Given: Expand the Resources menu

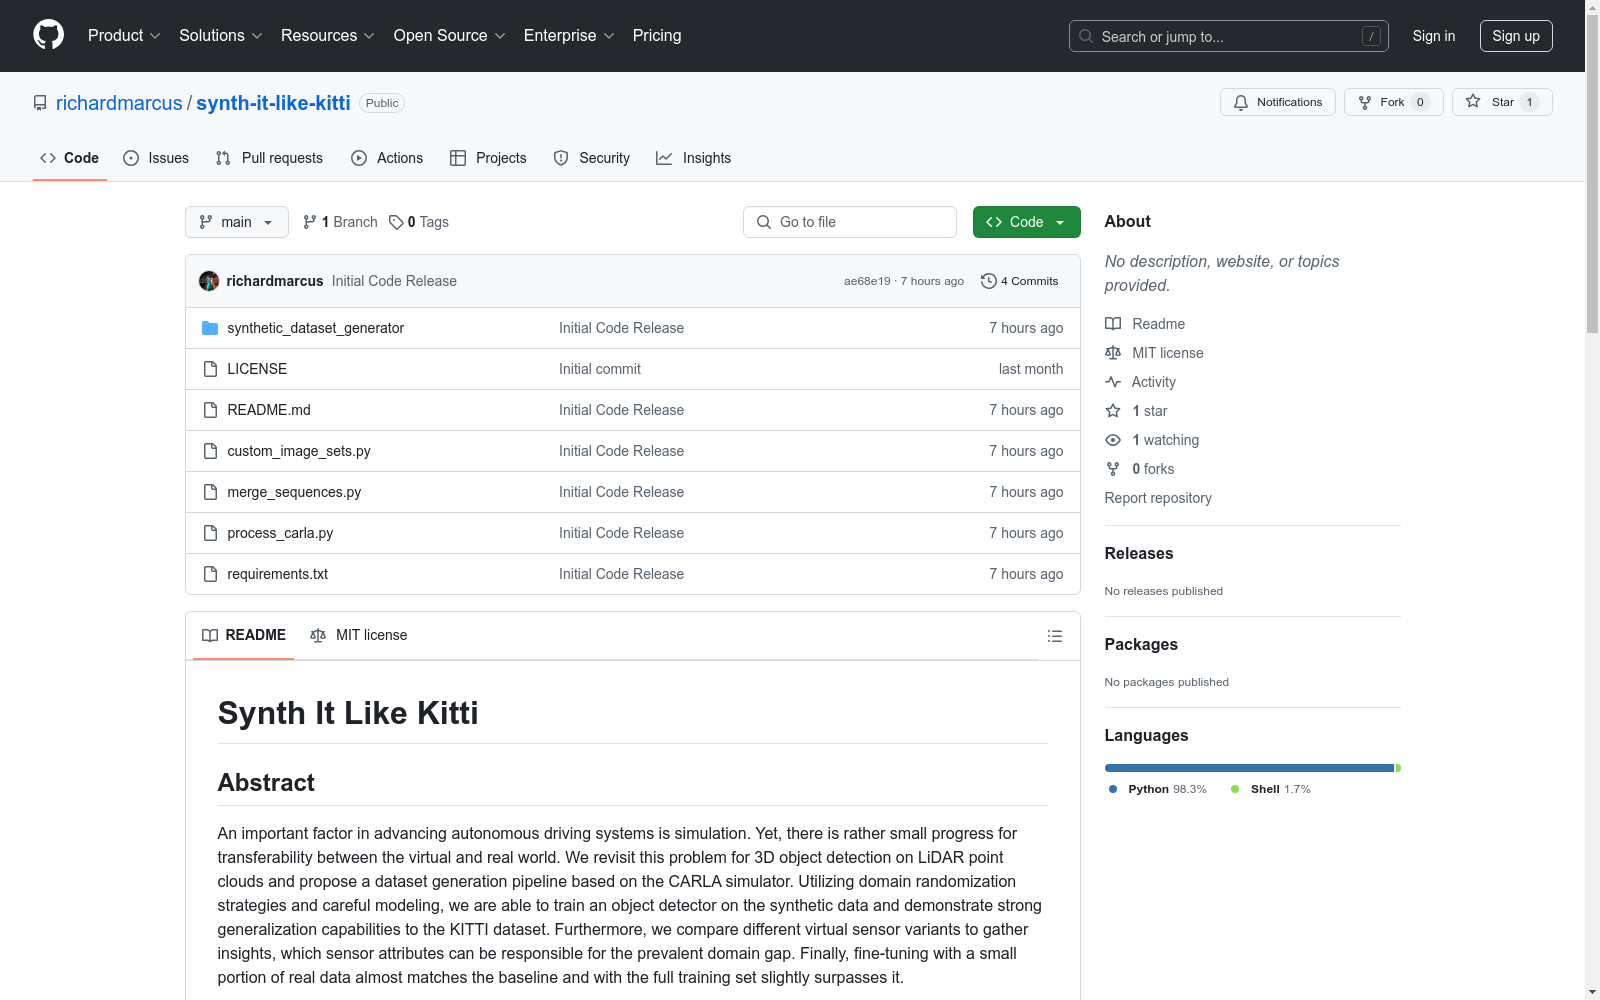Looking at the screenshot, I should point(328,35).
